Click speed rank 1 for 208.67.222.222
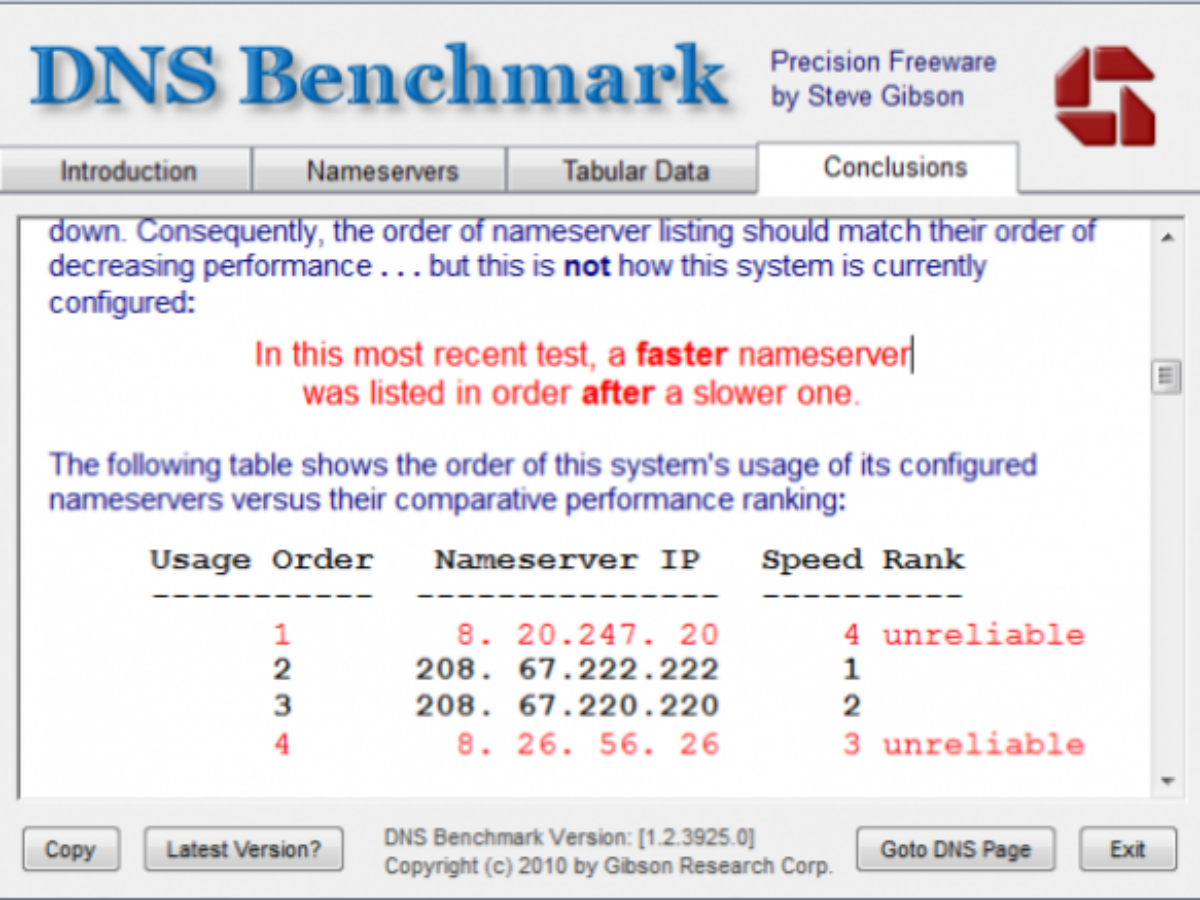Viewport: 1200px width, 900px height. [850, 669]
